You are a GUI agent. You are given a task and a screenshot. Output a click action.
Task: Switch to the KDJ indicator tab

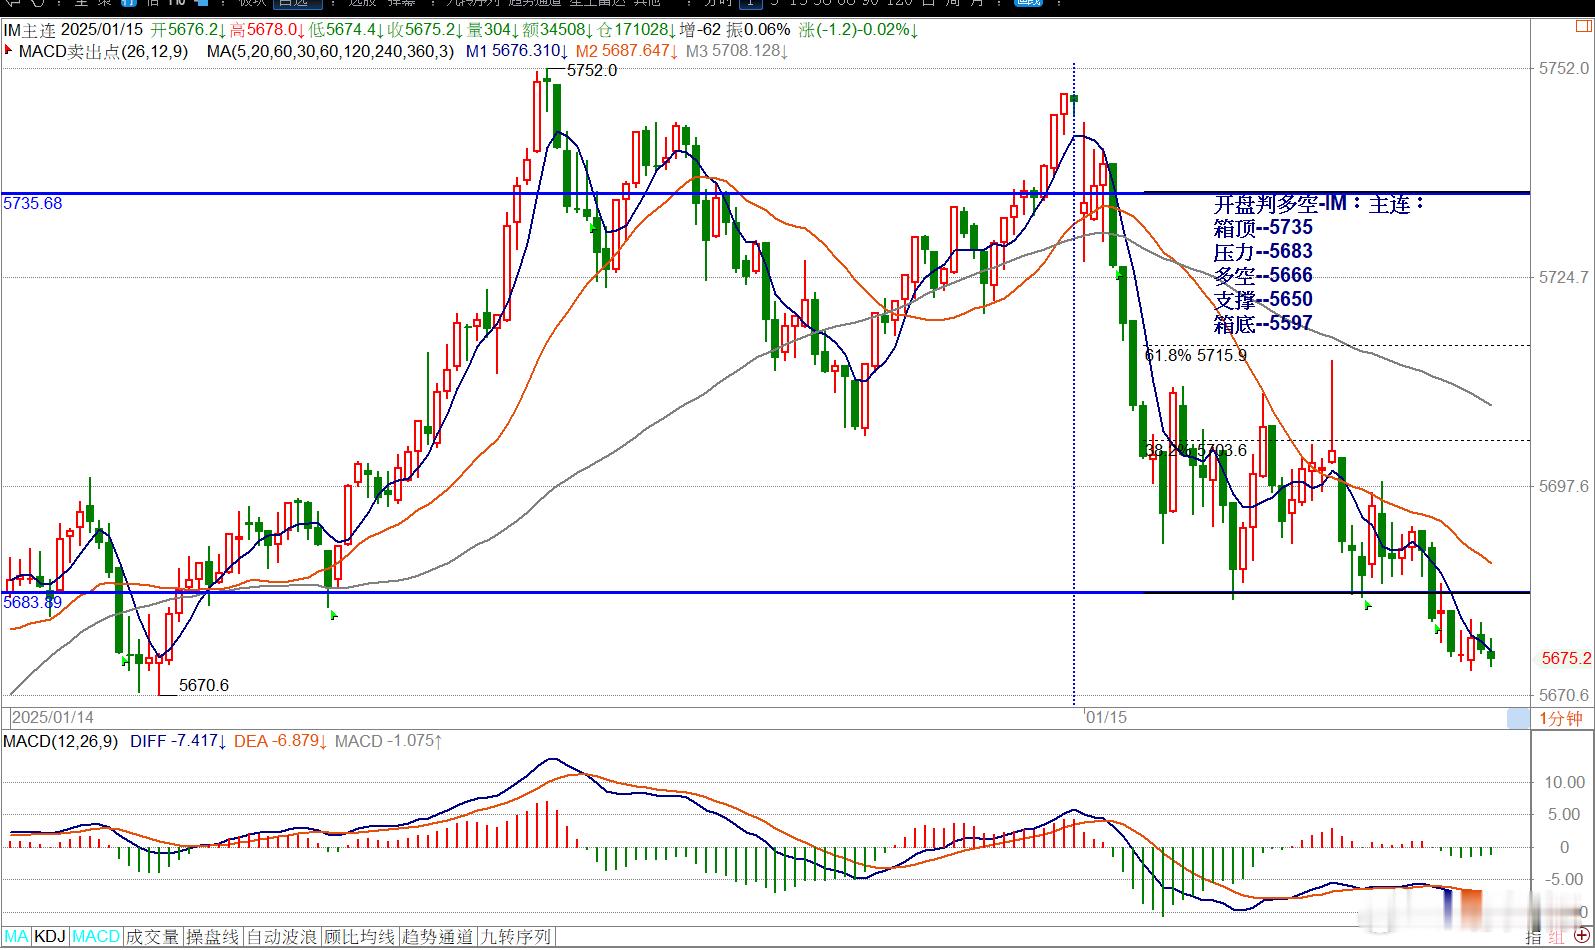pyautogui.click(x=50, y=937)
